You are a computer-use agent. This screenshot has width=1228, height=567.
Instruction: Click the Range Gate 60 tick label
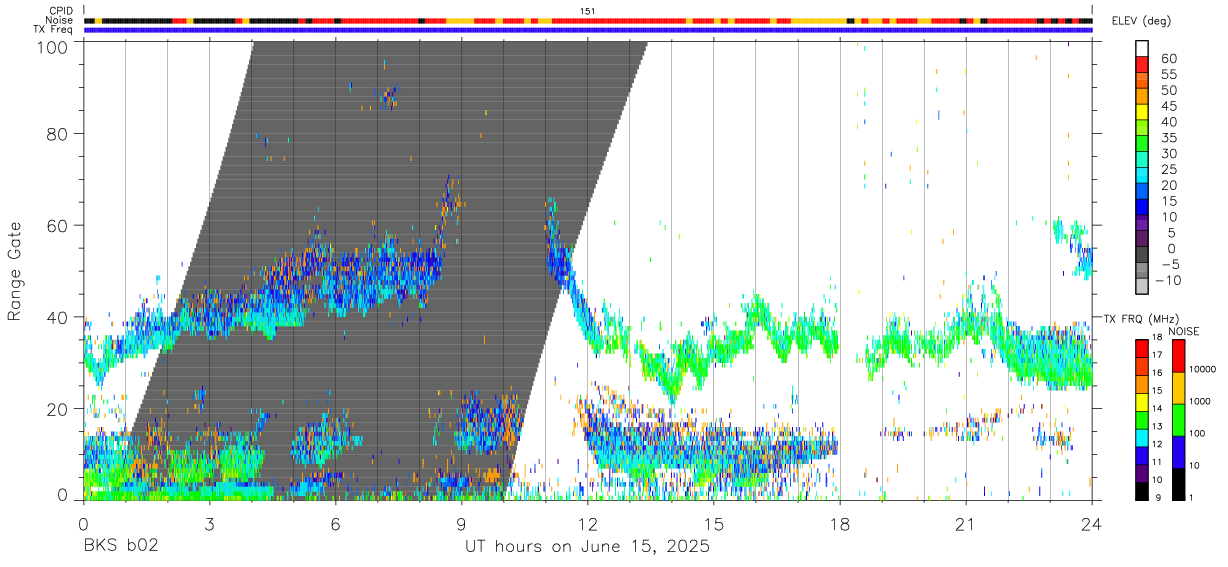coord(56,225)
